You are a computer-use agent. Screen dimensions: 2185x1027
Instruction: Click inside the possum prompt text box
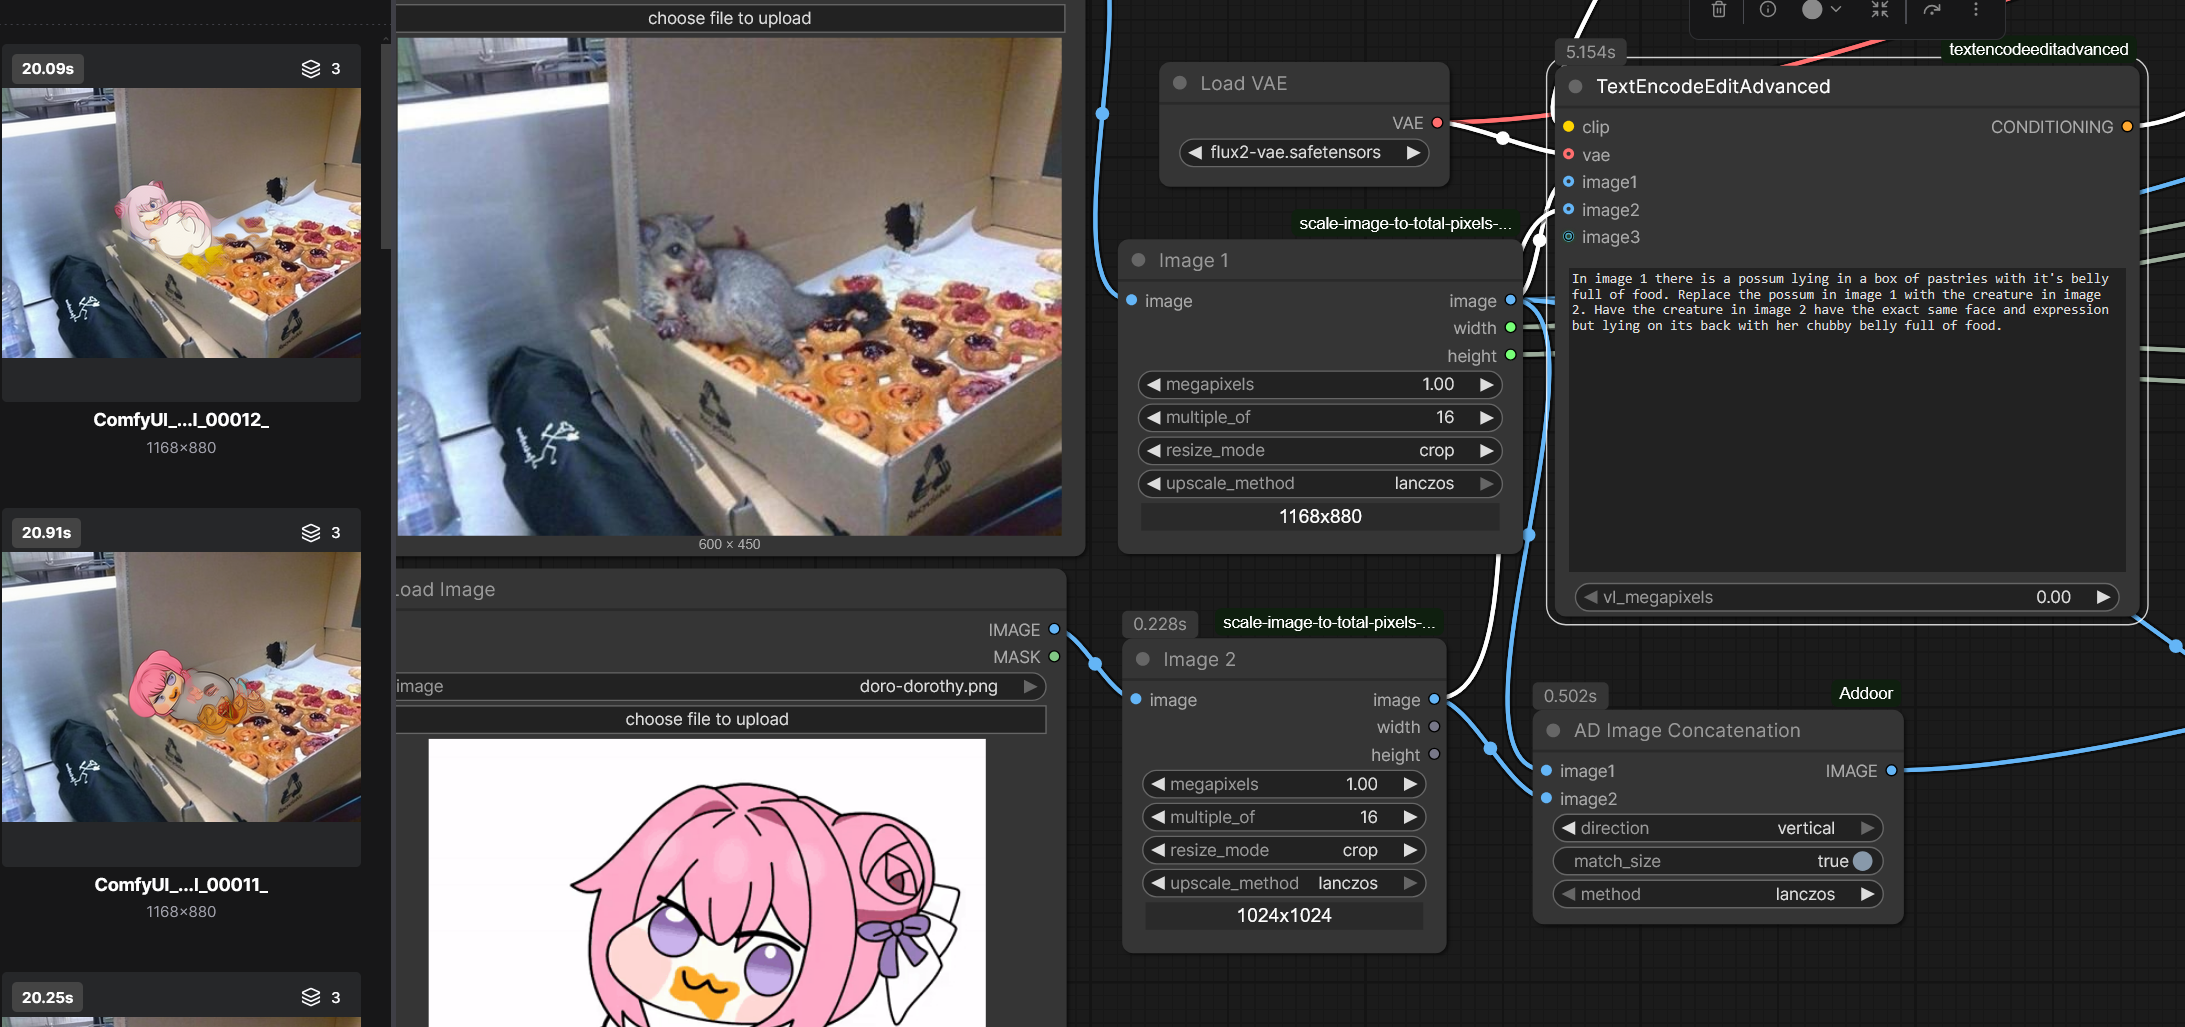pyautogui.click(x=1846, y=418)
